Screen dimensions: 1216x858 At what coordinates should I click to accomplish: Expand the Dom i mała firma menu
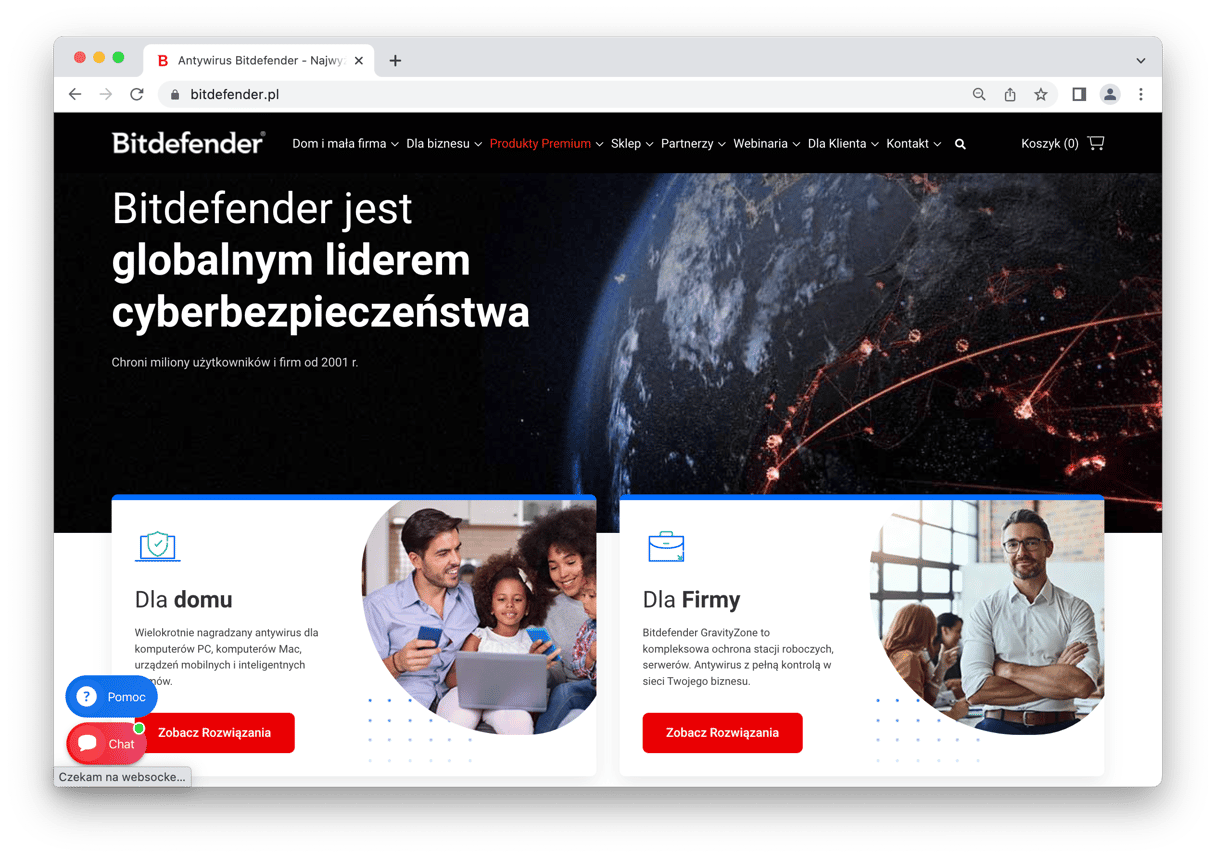[x=345, y=144]
